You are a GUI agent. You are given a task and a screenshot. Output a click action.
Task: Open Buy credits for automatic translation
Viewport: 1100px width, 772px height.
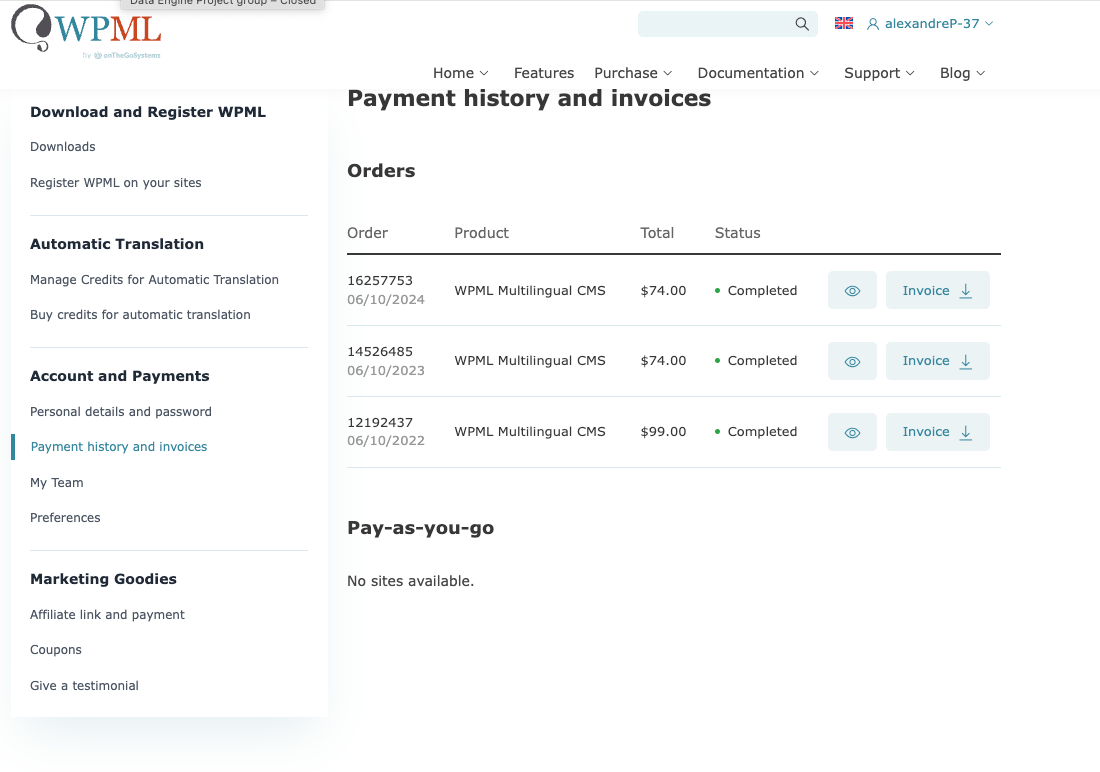tap(140, 314)
